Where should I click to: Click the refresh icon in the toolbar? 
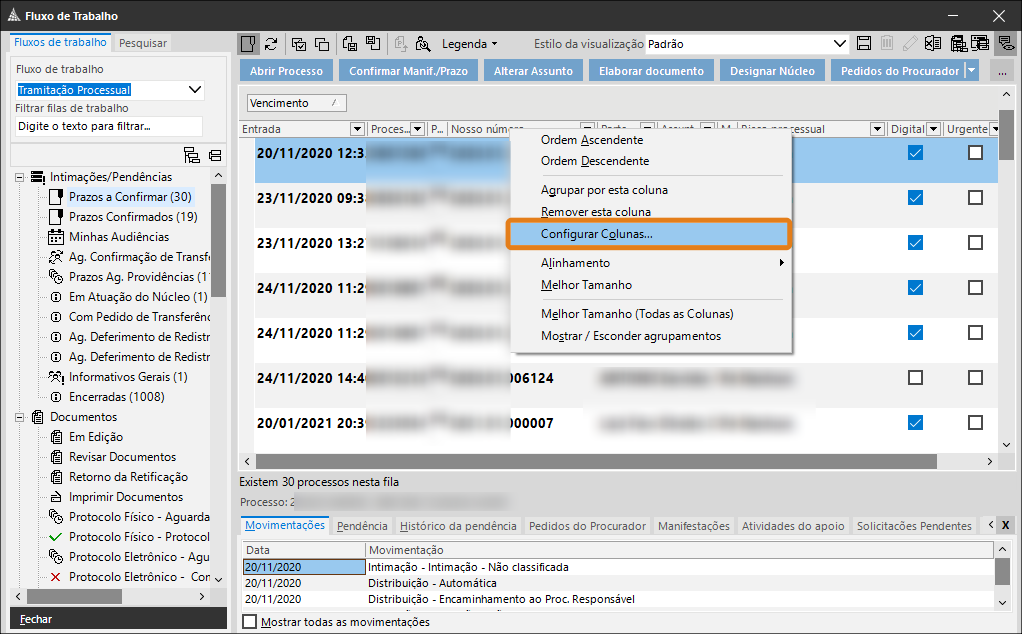click(271, 44)
